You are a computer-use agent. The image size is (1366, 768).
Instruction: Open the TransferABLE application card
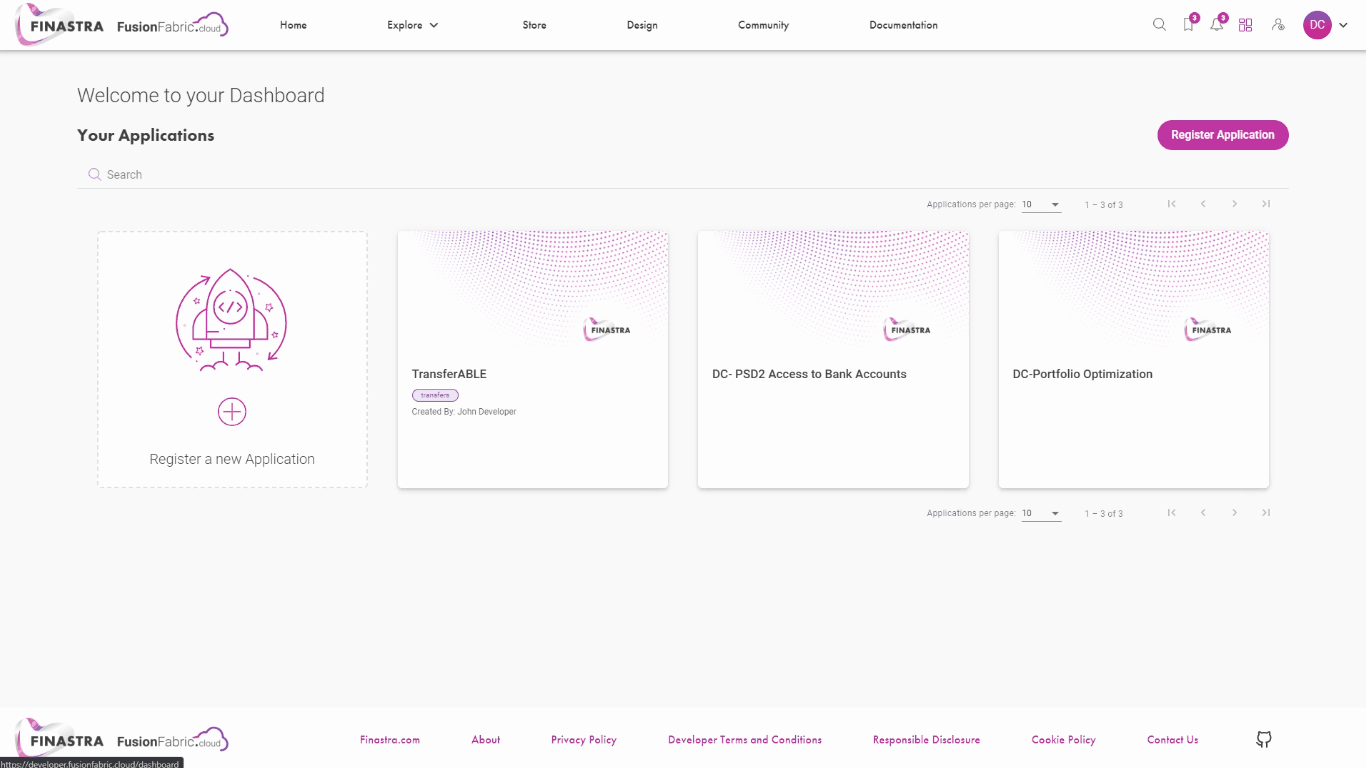click(x=533, y=360)
